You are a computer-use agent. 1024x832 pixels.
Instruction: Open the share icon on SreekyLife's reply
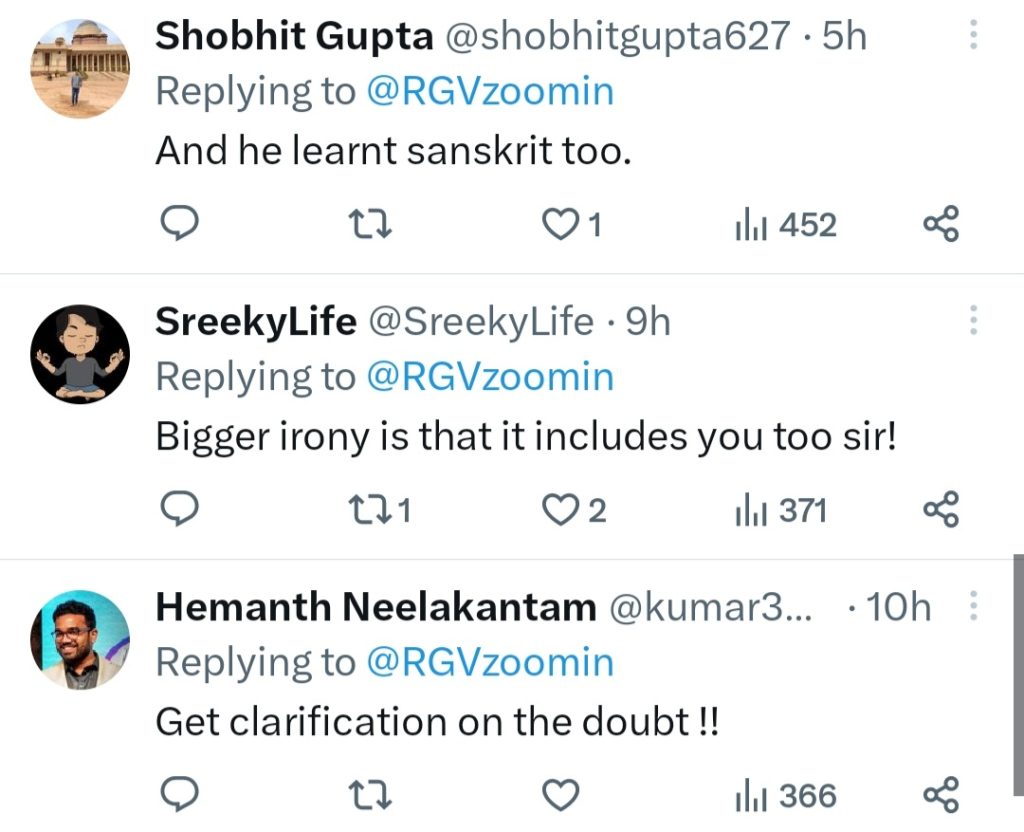(938, 509)
